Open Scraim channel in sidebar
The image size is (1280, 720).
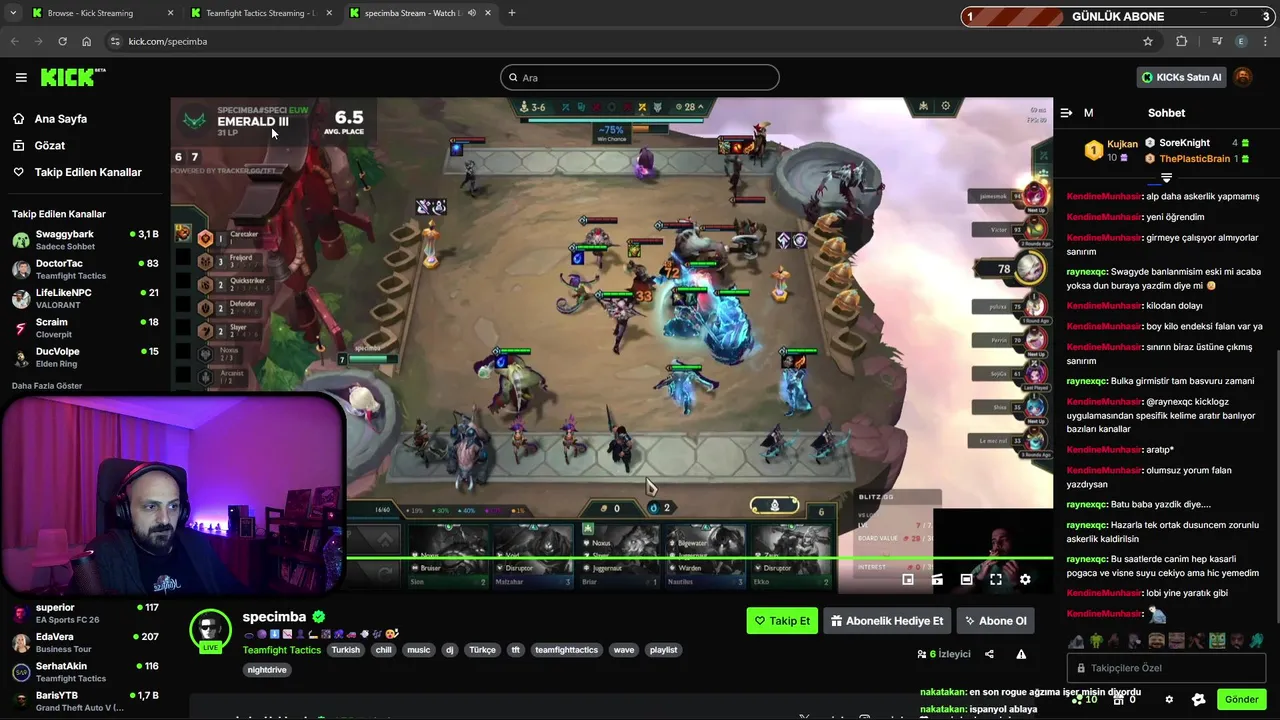click(x=85, y=328)
